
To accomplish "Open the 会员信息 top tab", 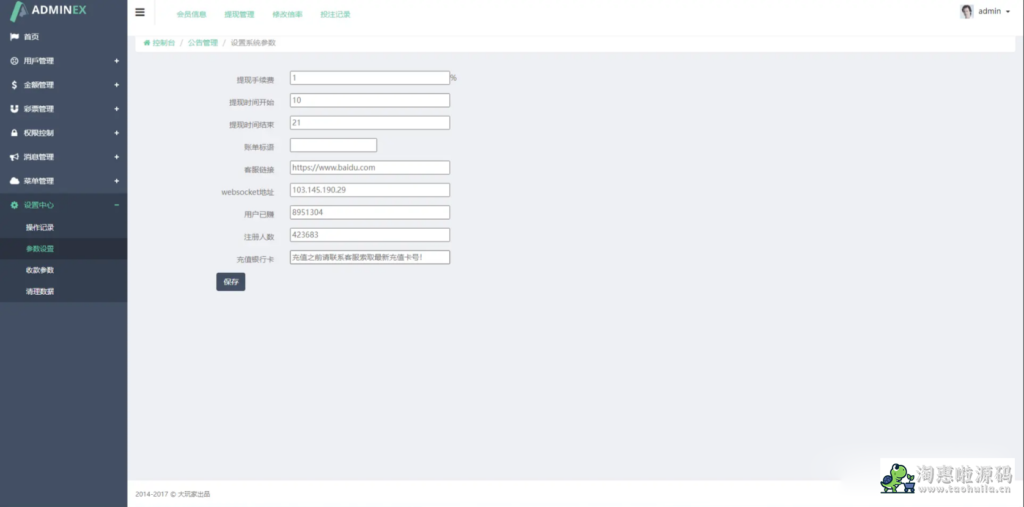I will [x=190, y=15].
